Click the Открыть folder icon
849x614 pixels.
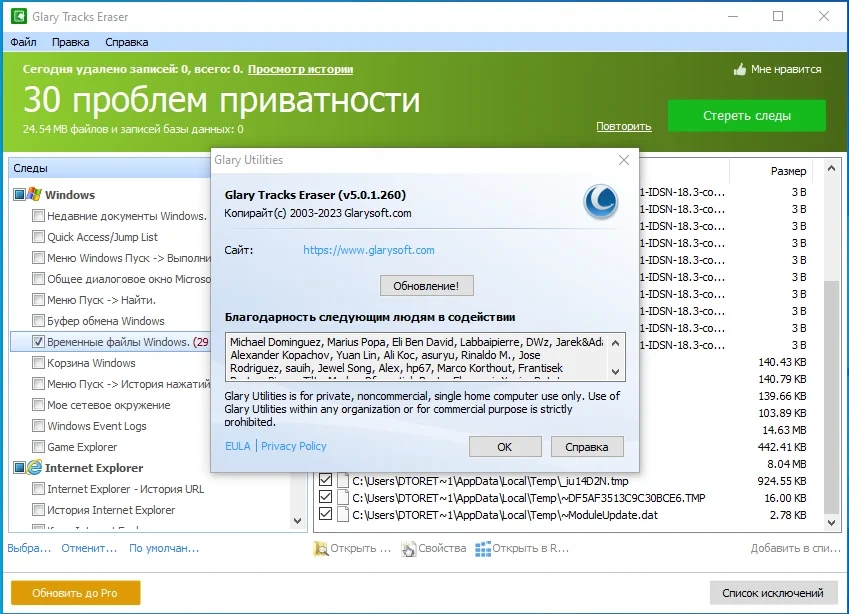321,548
